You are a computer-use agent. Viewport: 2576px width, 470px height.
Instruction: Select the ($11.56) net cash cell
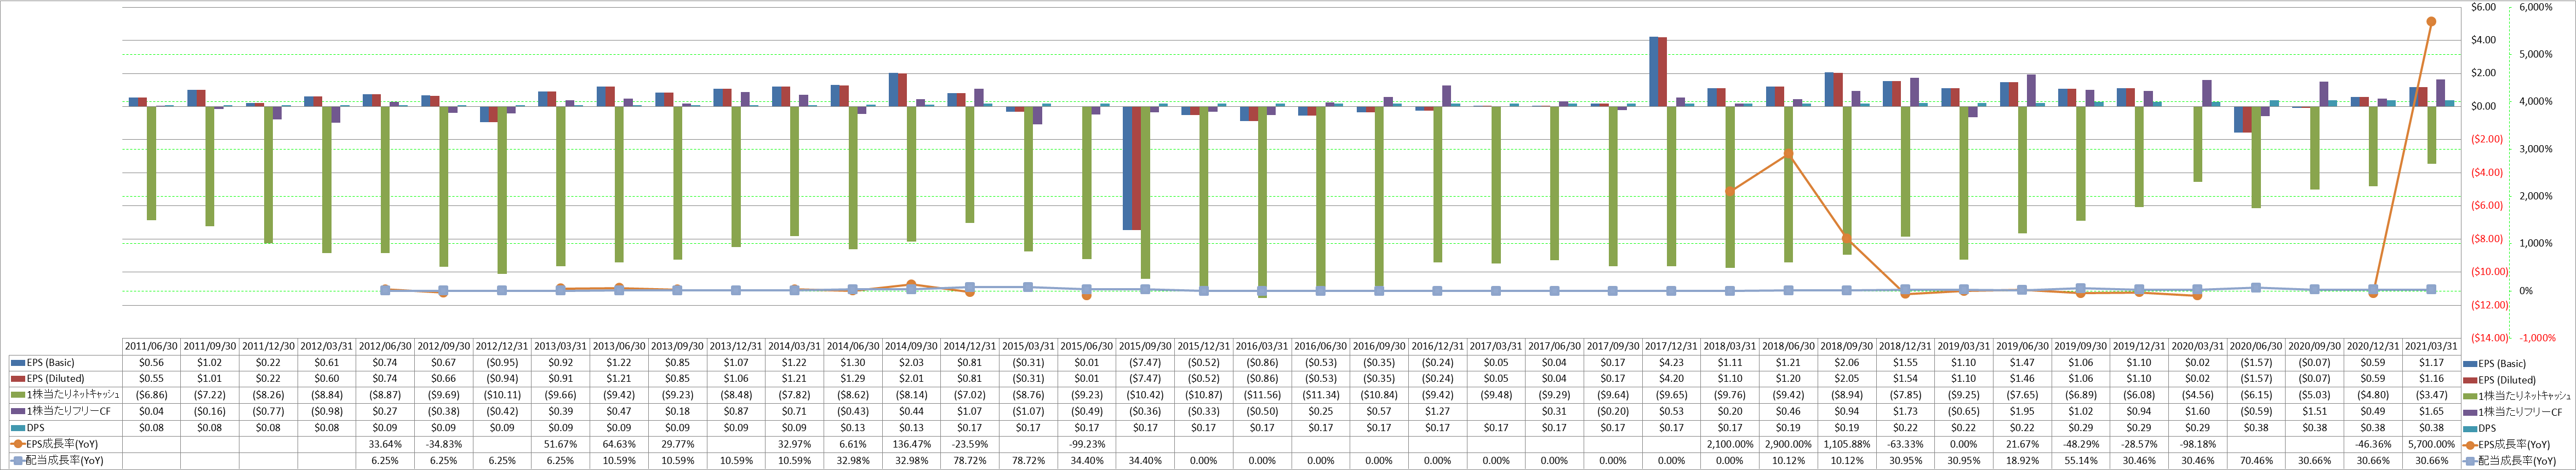[x=1262, y=395]
